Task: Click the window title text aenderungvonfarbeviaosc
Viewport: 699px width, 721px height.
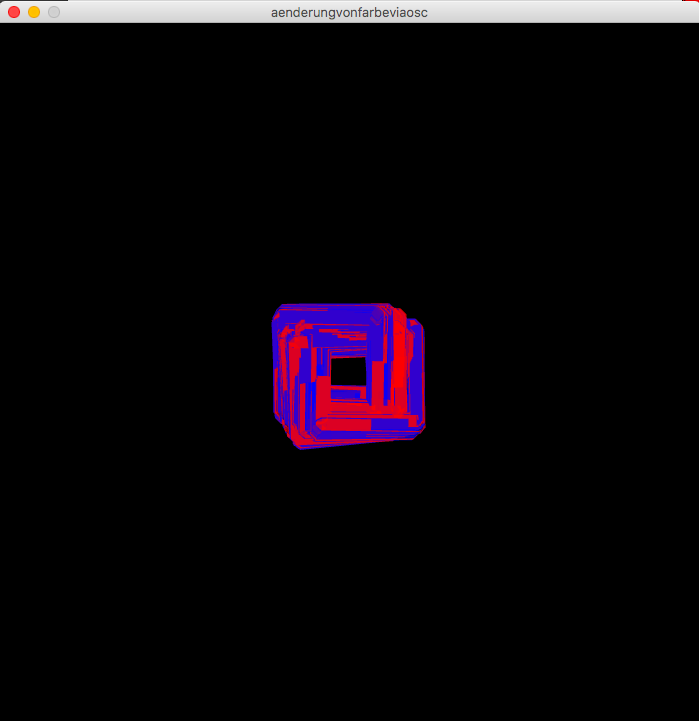Action: coord(349,12)
